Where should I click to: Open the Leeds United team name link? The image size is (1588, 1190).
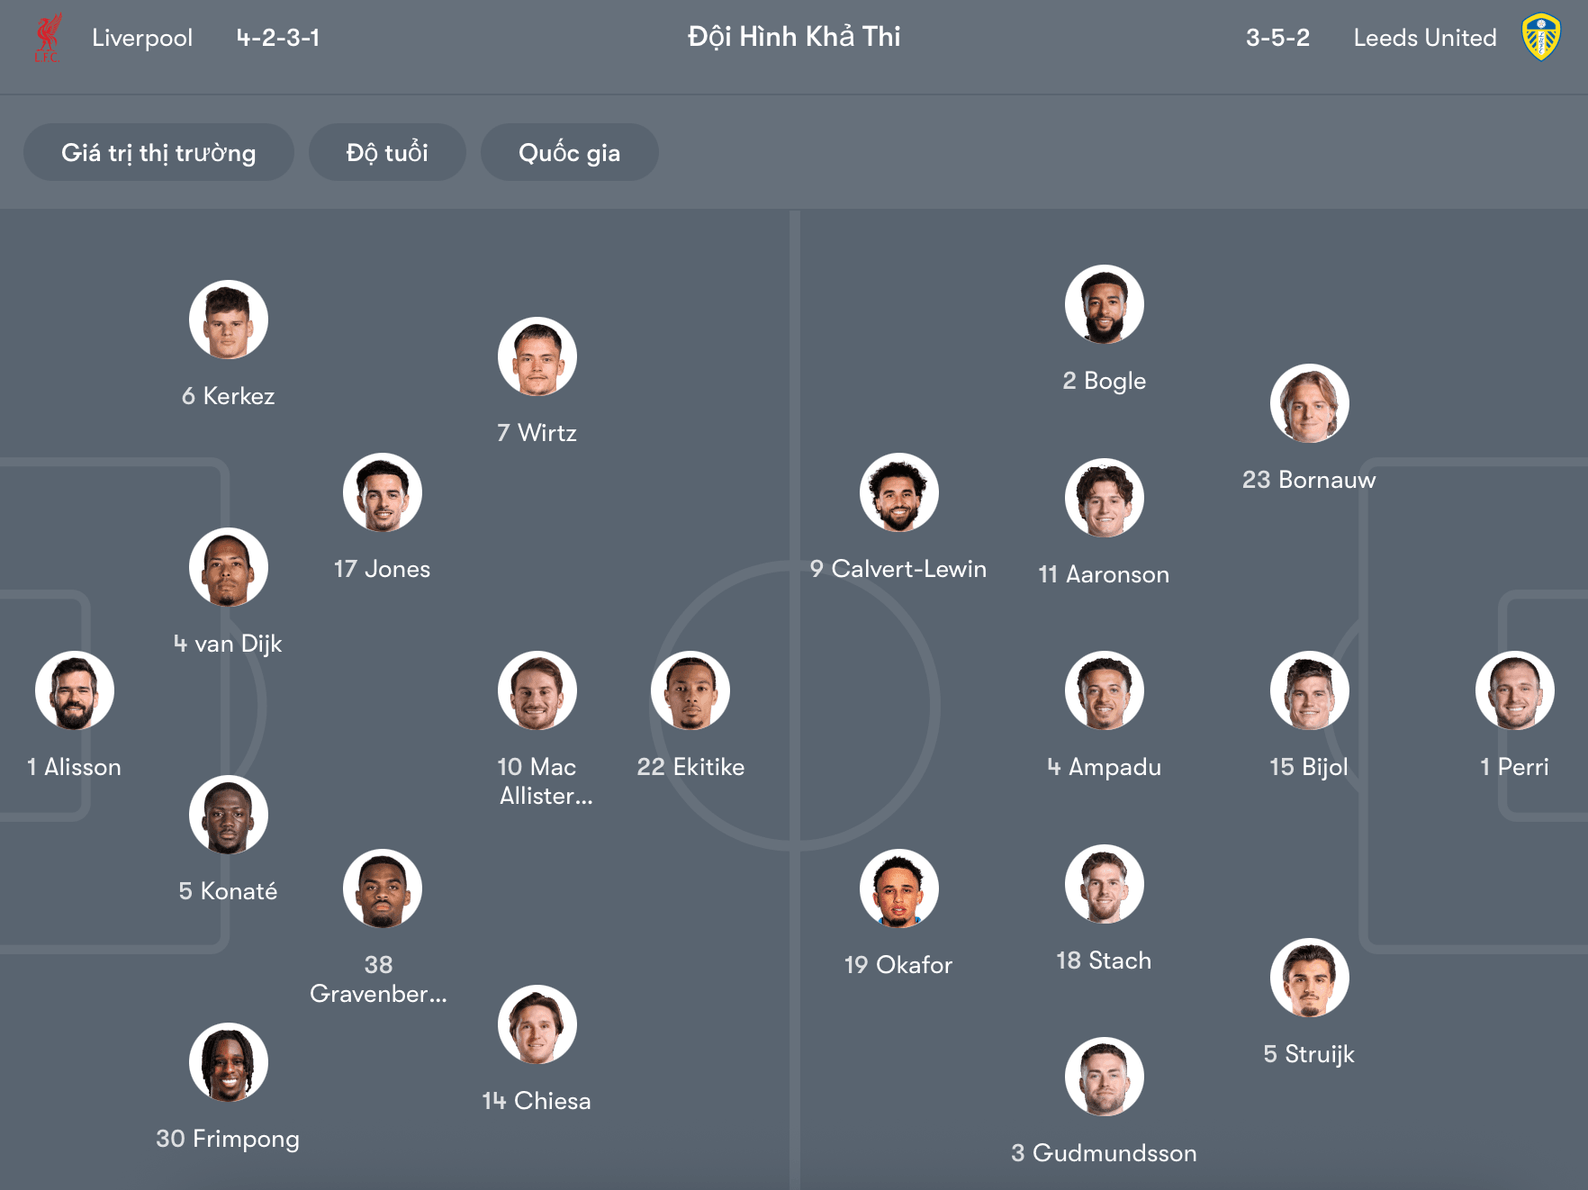tap(1424, 37)
